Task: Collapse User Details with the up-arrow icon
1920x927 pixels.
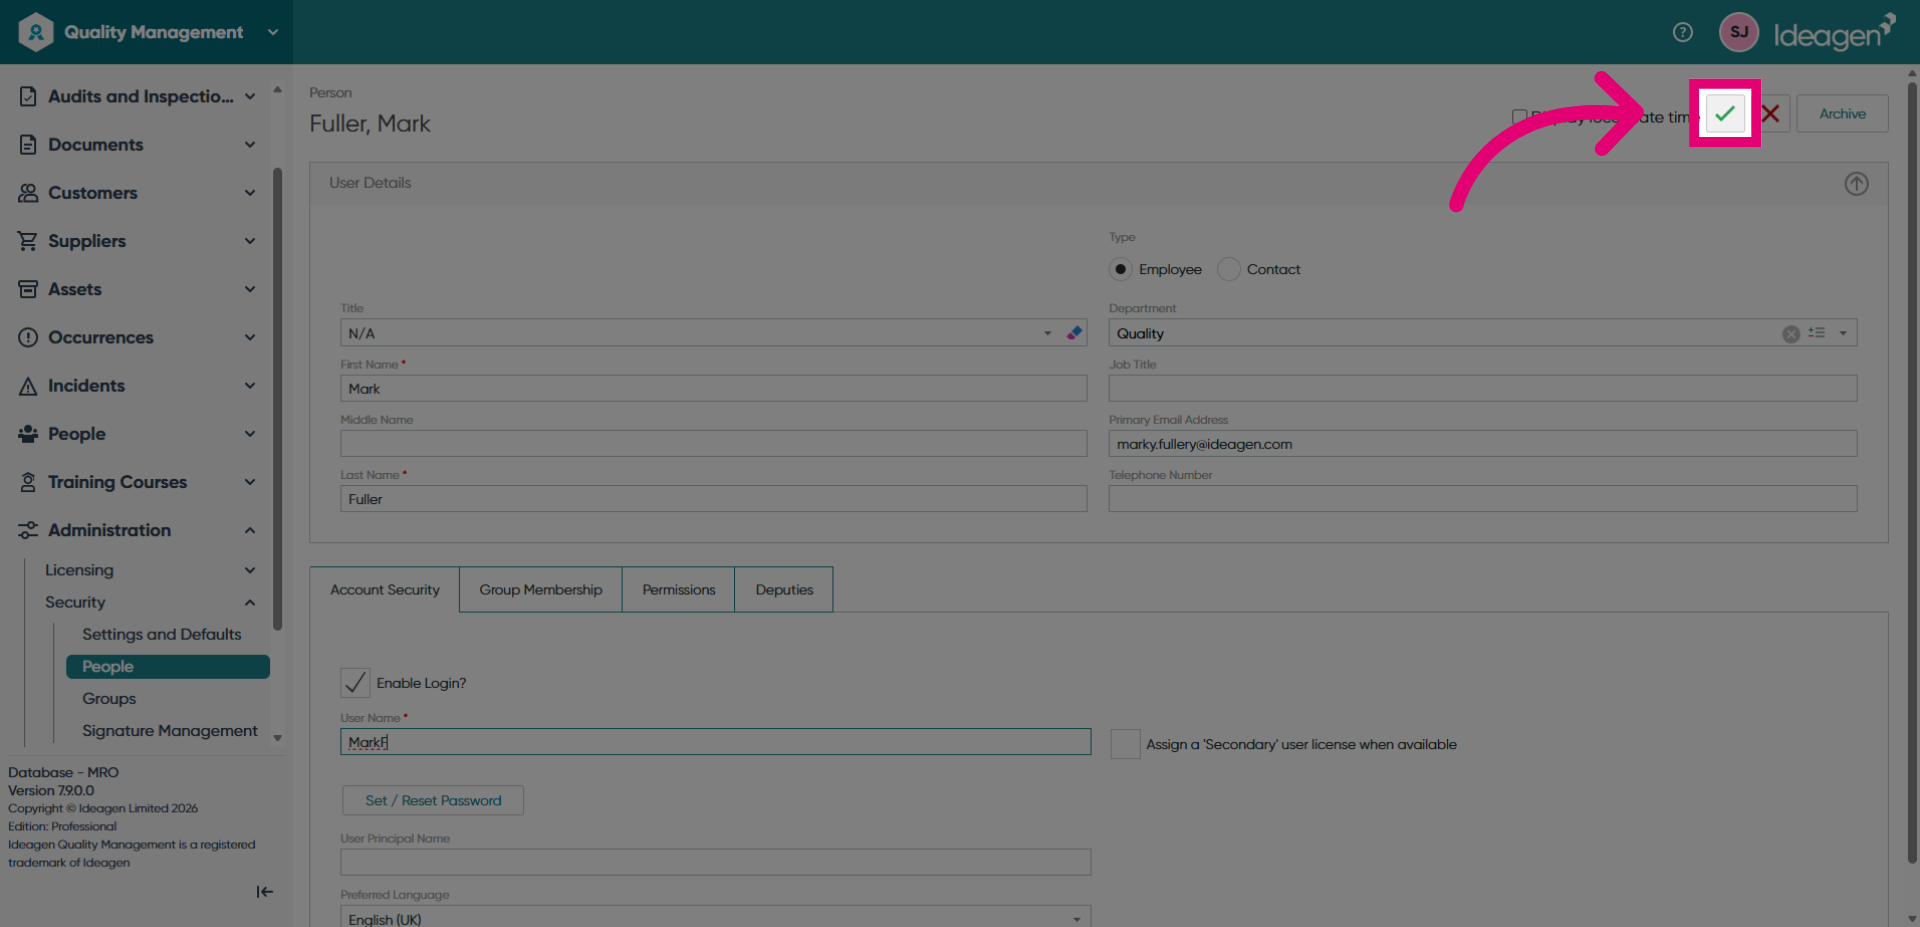Action: click(x=1856, y=184)
